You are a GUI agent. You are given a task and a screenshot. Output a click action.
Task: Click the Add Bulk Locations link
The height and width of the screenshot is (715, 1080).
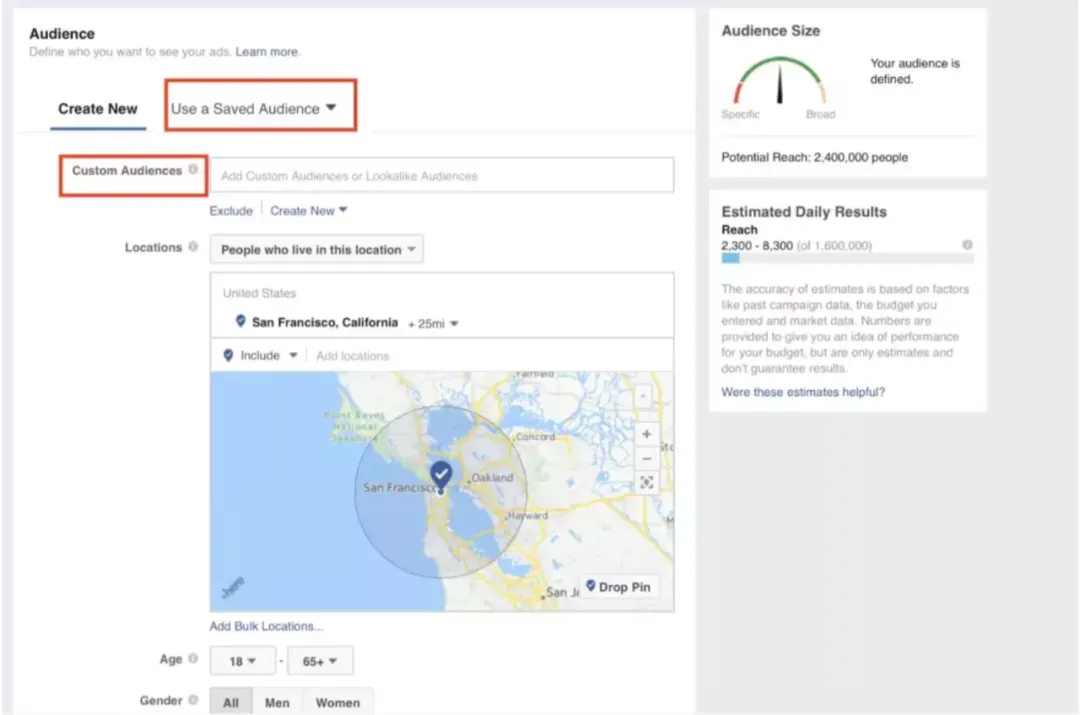coord(266,626)
